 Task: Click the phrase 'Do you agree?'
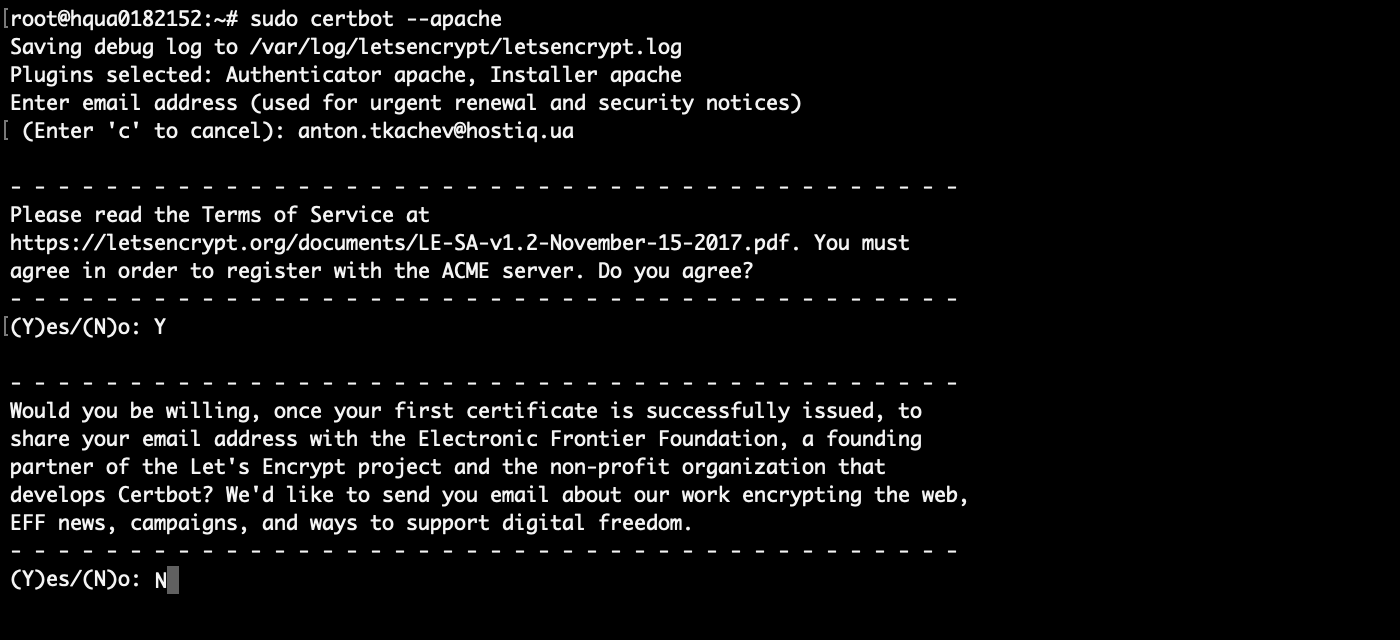[676, 271]
